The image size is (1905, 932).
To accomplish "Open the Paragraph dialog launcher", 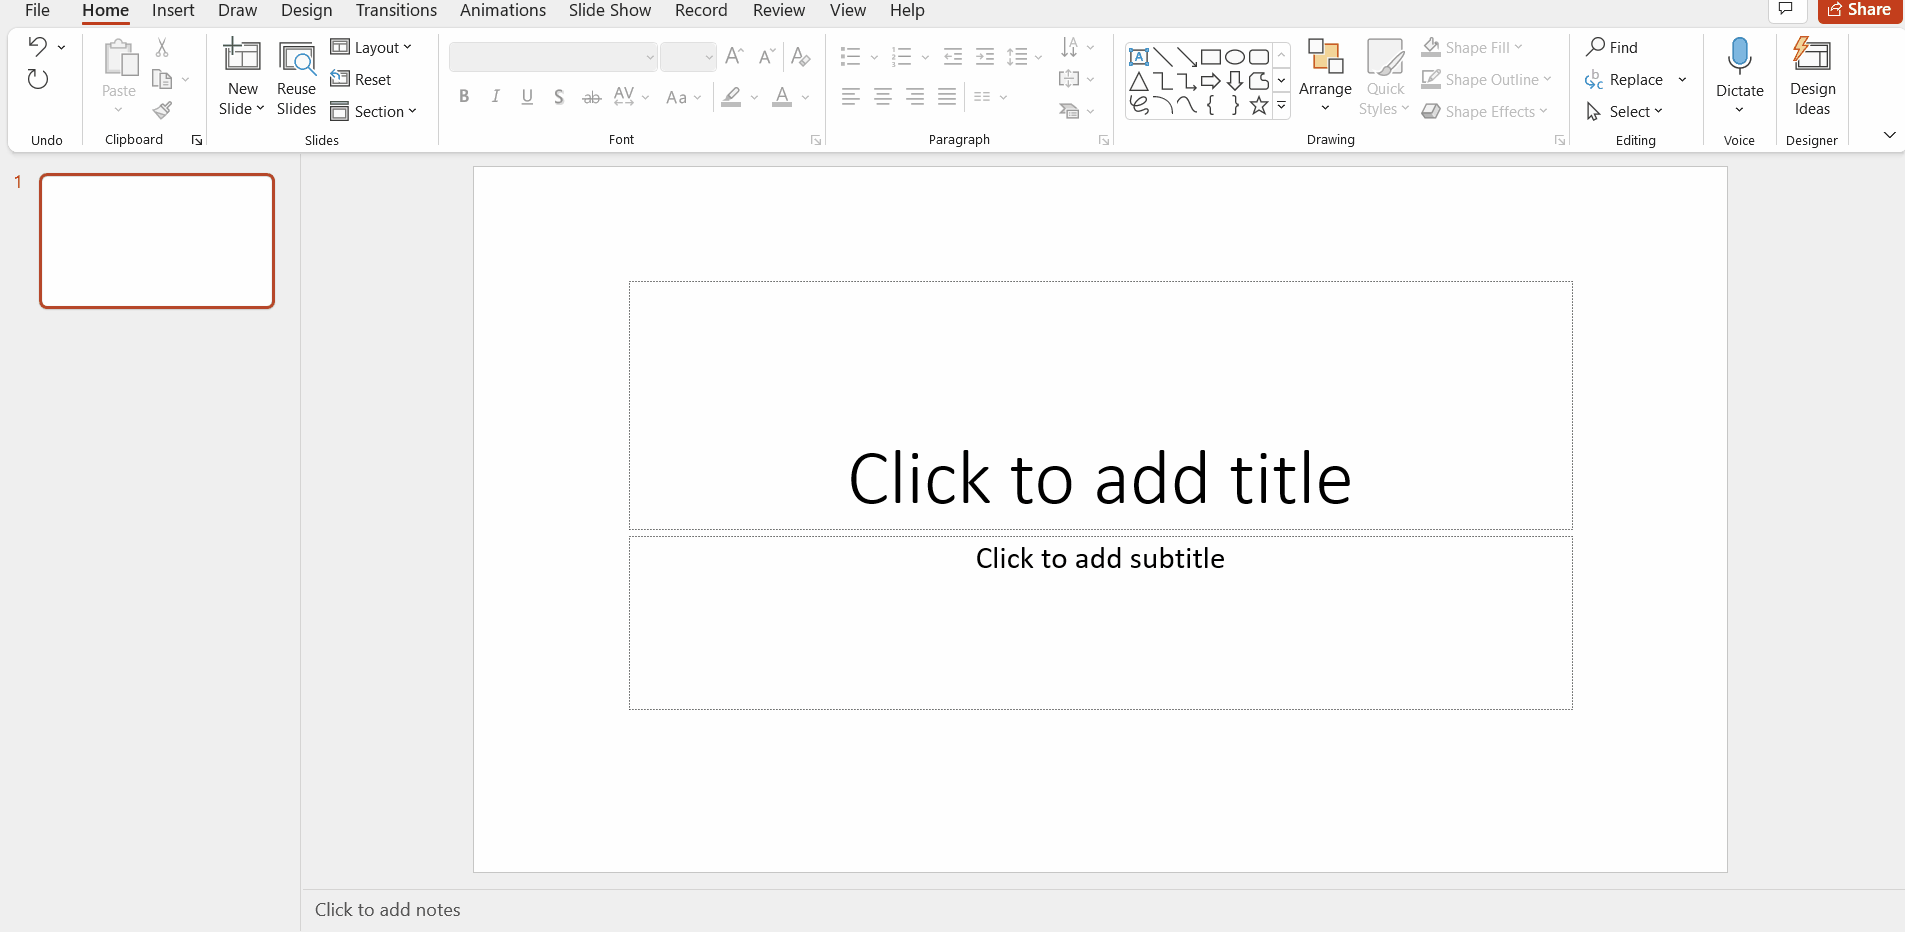I will [1102, 140].
